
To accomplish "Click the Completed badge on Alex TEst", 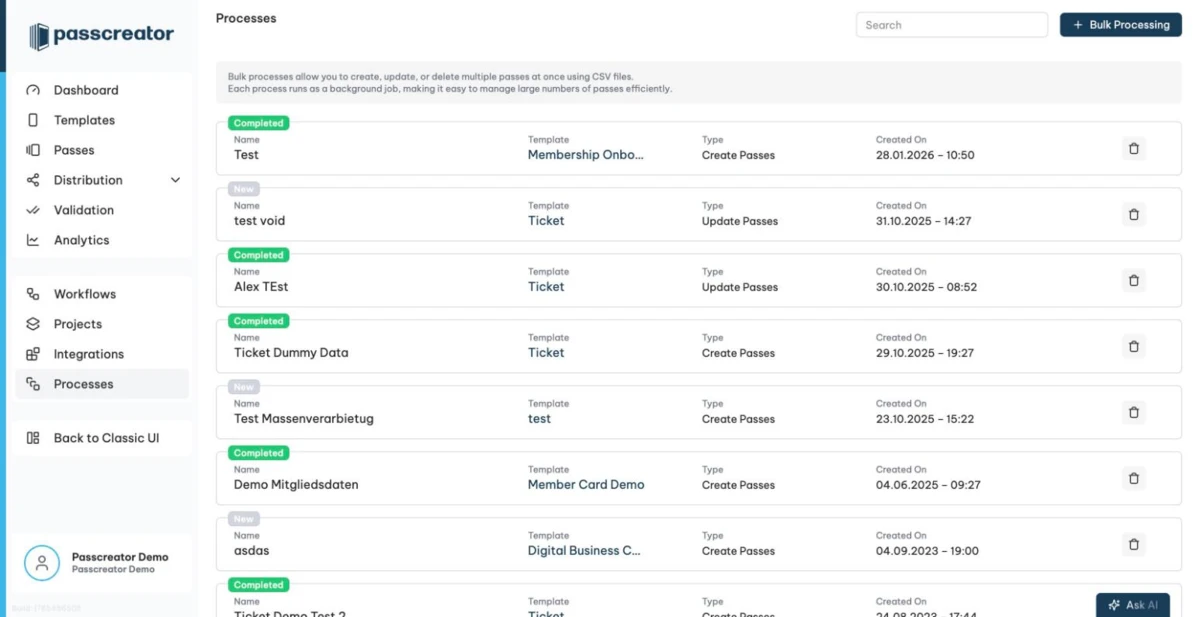I will pos(259,255).
